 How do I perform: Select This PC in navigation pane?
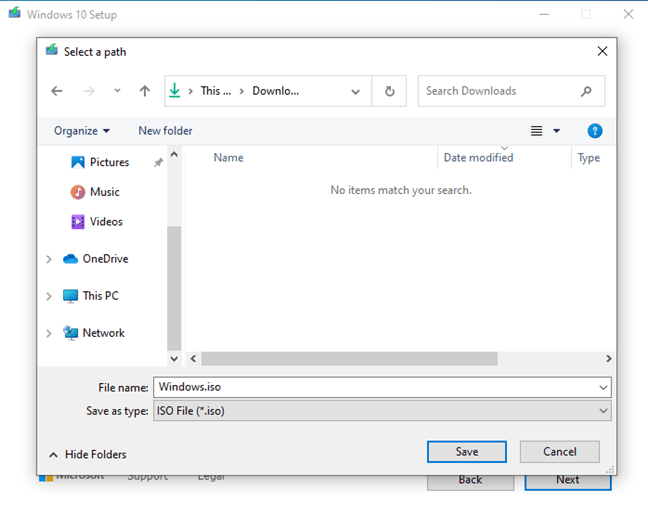[x=91, y=296]
